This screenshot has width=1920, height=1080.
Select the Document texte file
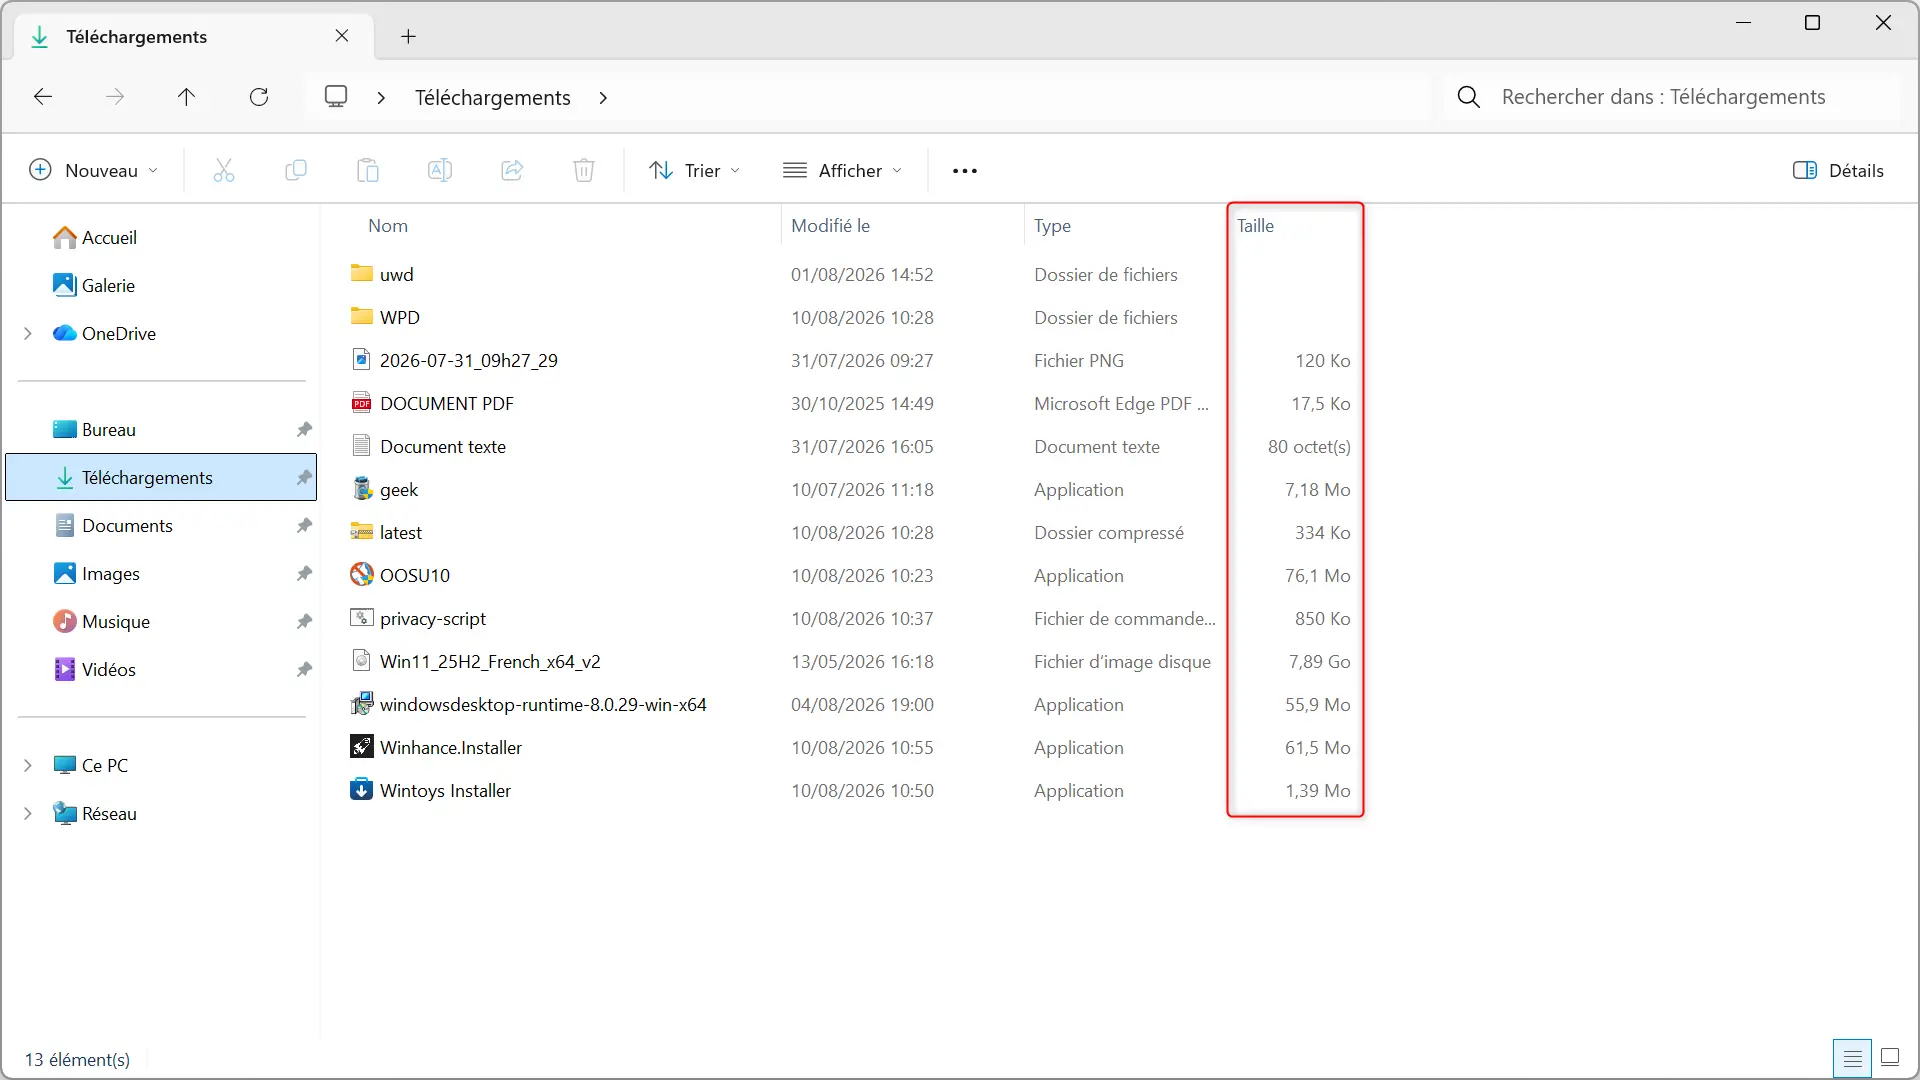pyautogui.click(x=443, y=446)
